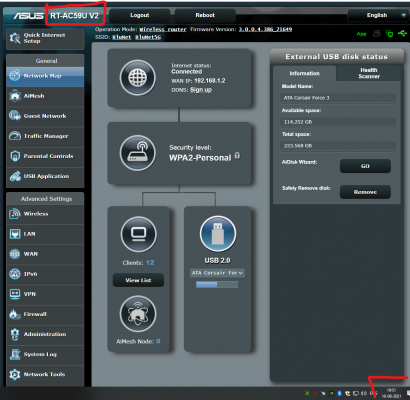Click the Total space value 223.568 GB
Screen dimensions: 410x400
pyautogui.click(x=338, y=146)
